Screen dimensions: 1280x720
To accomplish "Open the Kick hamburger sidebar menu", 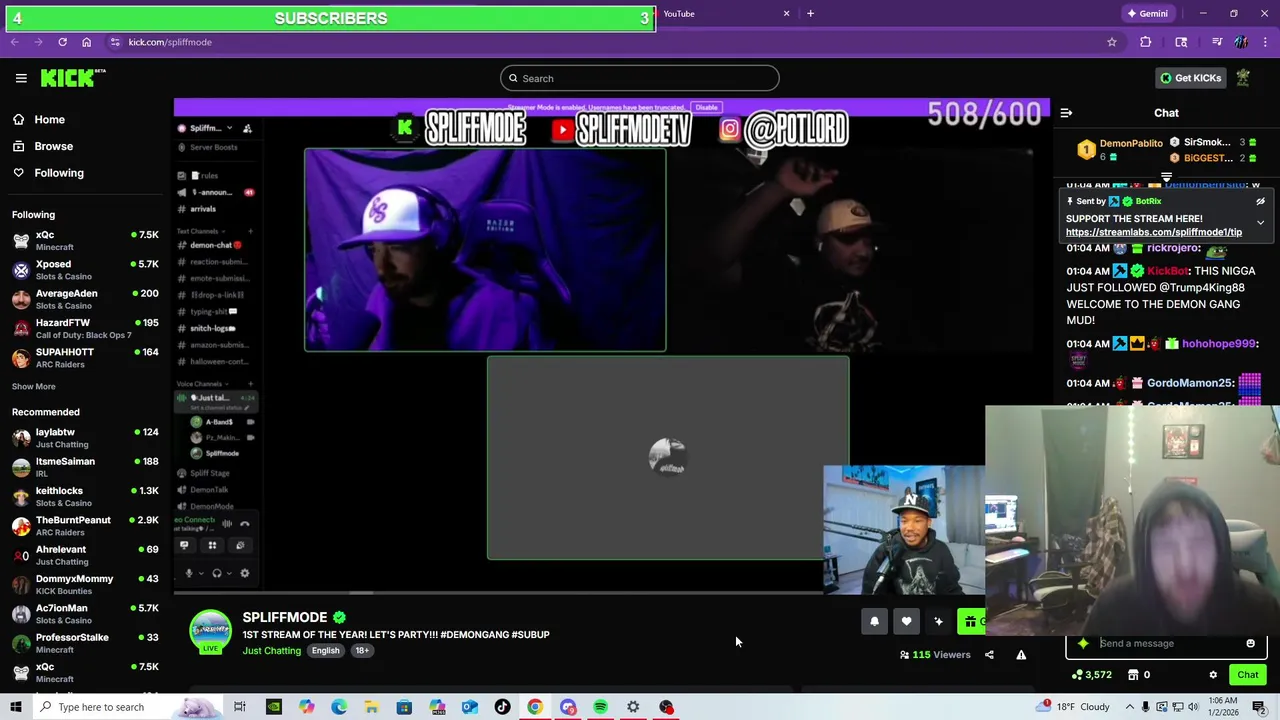I will 21,78.
